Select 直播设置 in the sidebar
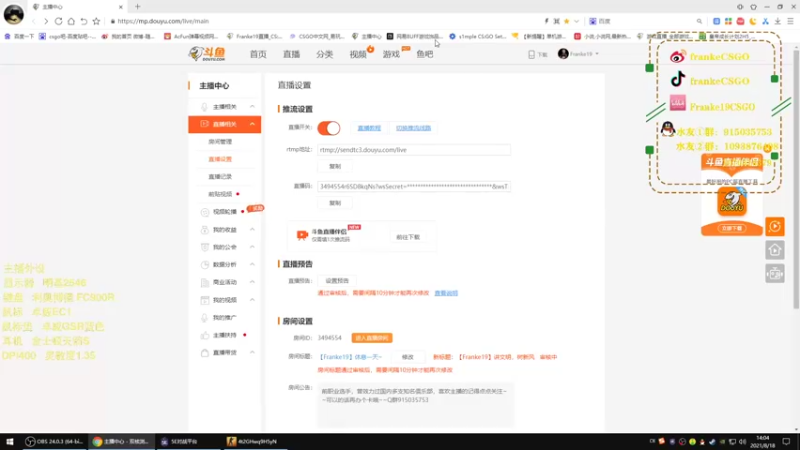 [220, 159]
